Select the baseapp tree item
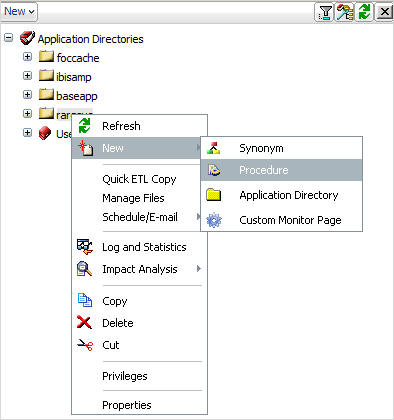This screenshot has height=420, width=394. tap(77, 96)
